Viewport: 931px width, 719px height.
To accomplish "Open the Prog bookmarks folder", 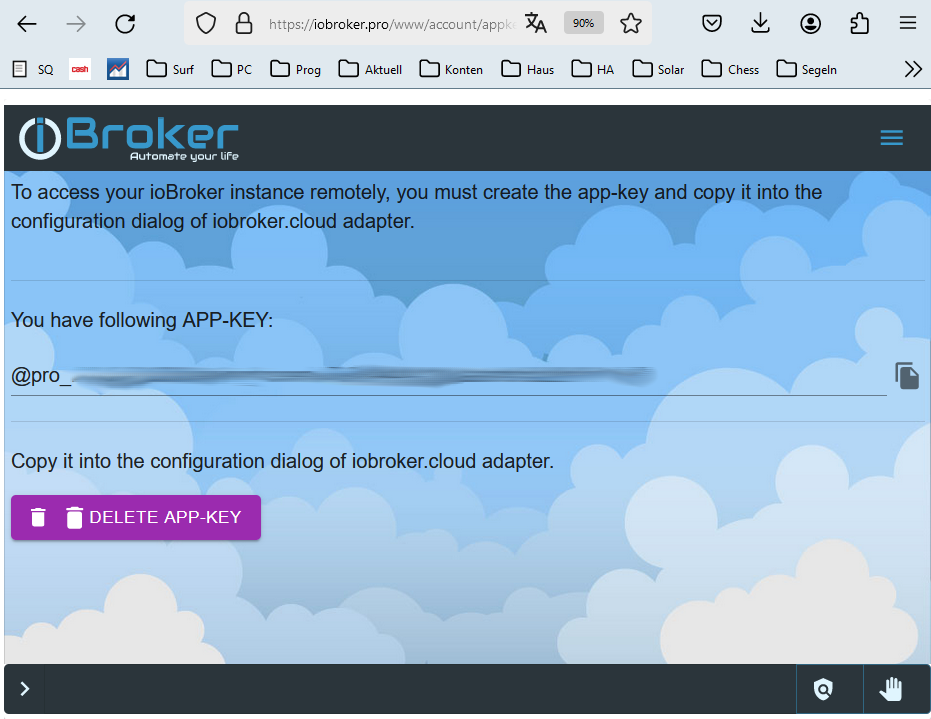I will click(x=295, y=69).
